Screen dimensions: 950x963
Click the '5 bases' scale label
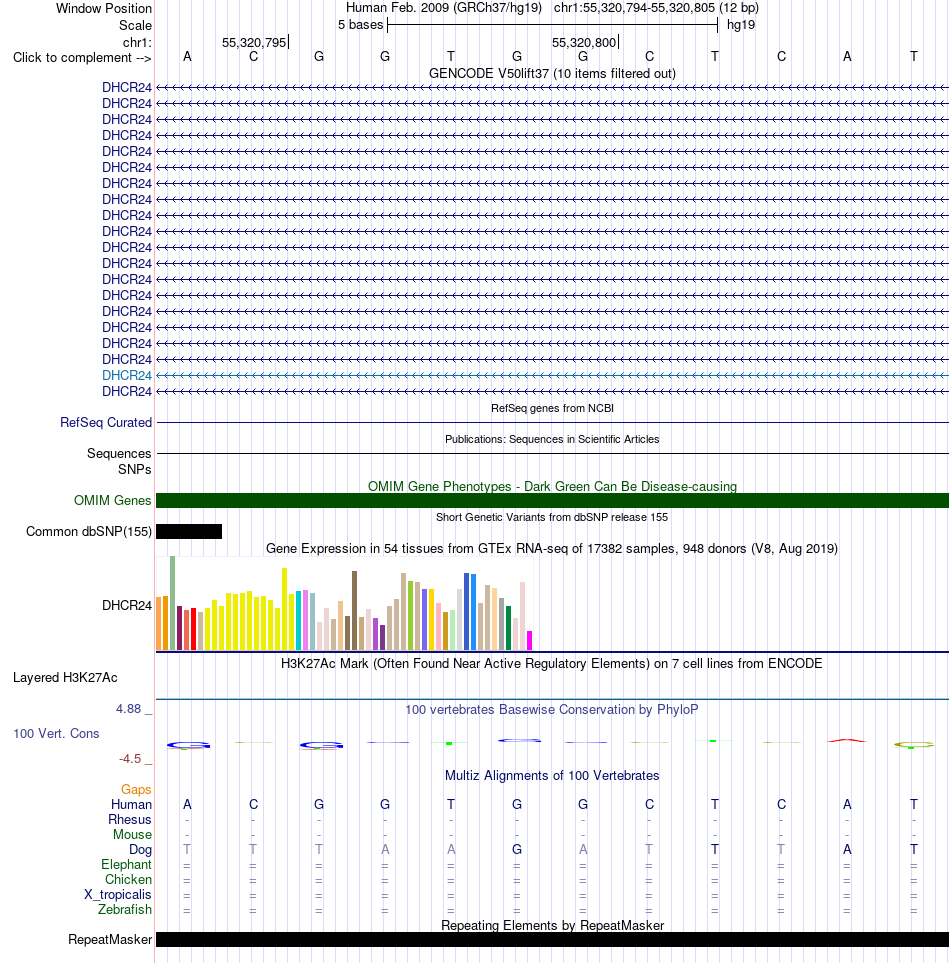360,25
